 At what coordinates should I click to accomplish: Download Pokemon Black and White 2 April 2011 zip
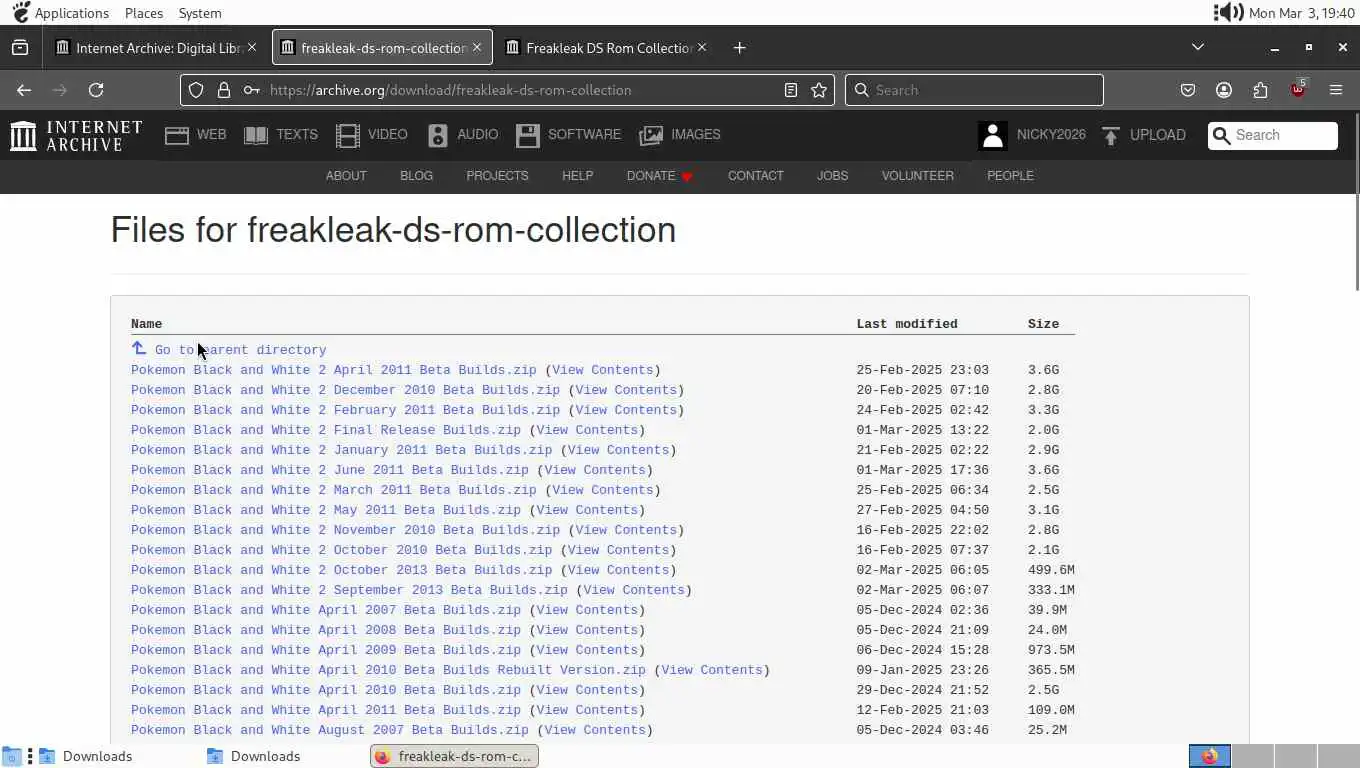tap(333, 370)
